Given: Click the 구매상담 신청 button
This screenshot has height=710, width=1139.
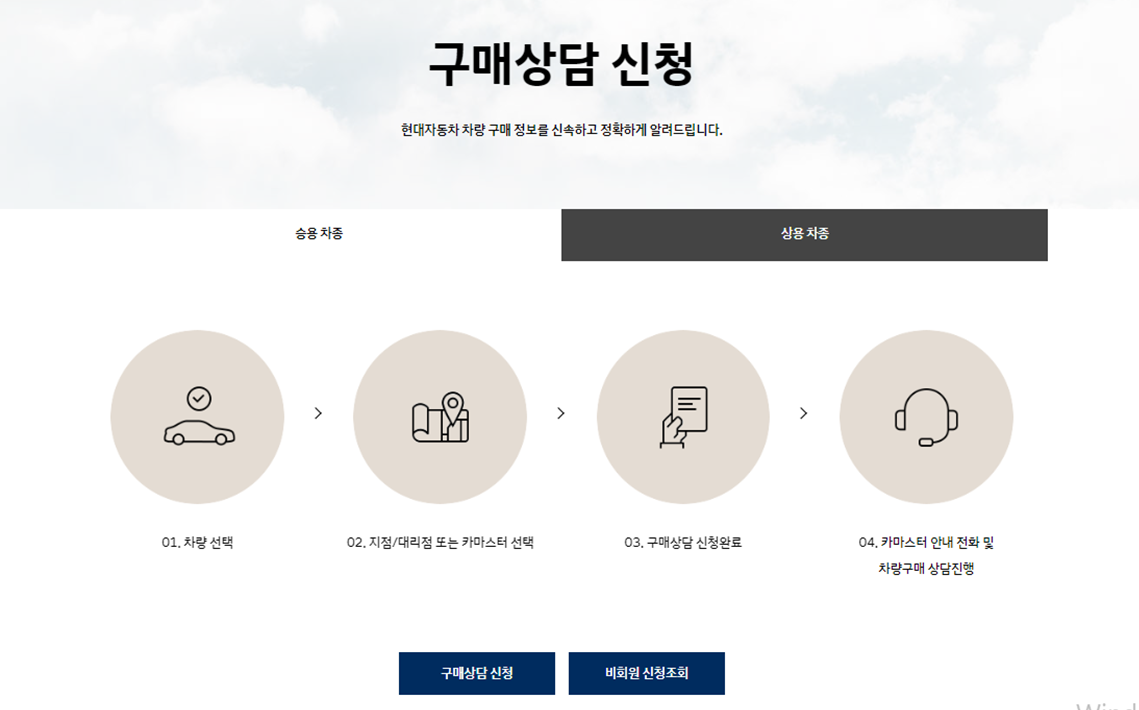Looking at the screenshot, I should click(477, 673).
